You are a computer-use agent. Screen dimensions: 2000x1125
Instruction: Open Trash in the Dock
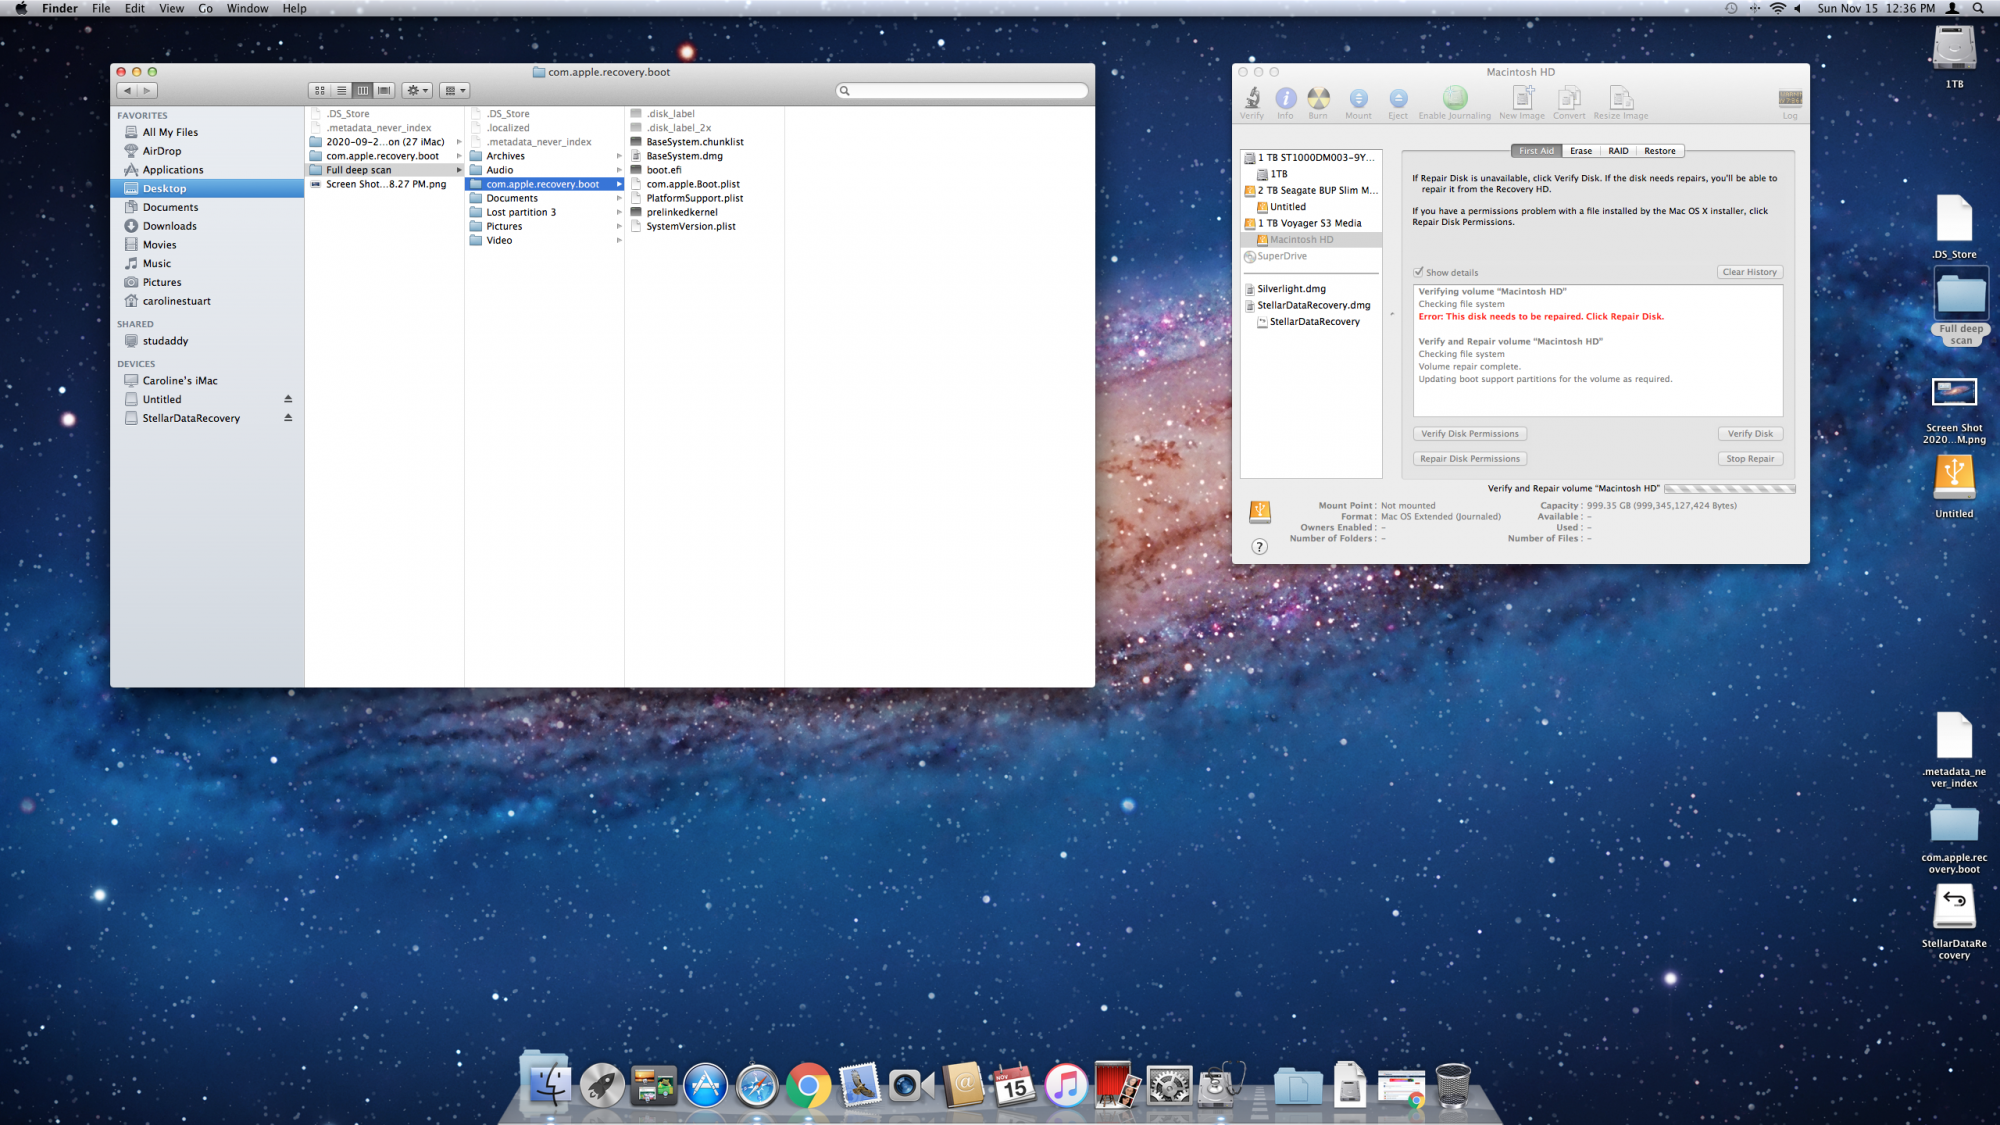tap(1453, 1085)
